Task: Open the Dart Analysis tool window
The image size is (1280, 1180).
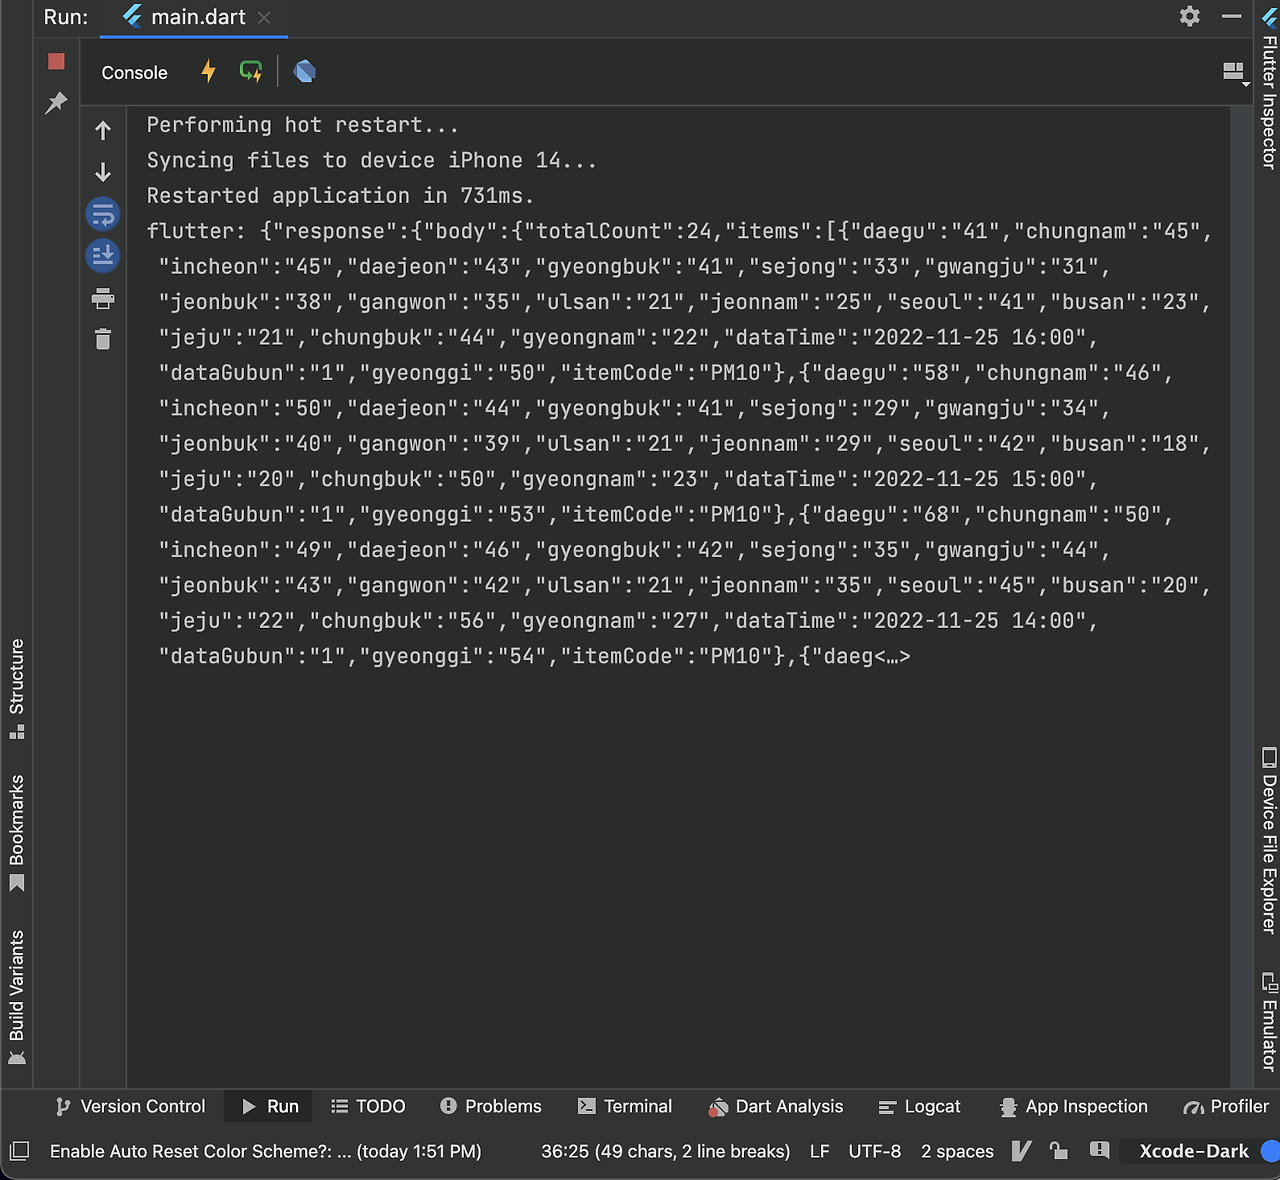Action: [x=776, y=1106]
